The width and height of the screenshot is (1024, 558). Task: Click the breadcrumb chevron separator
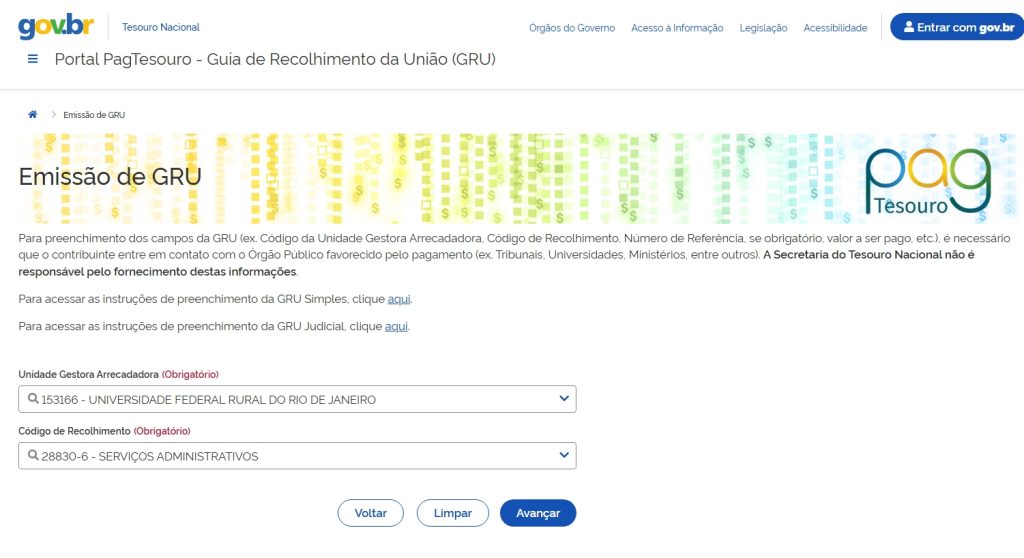[53, 115]
